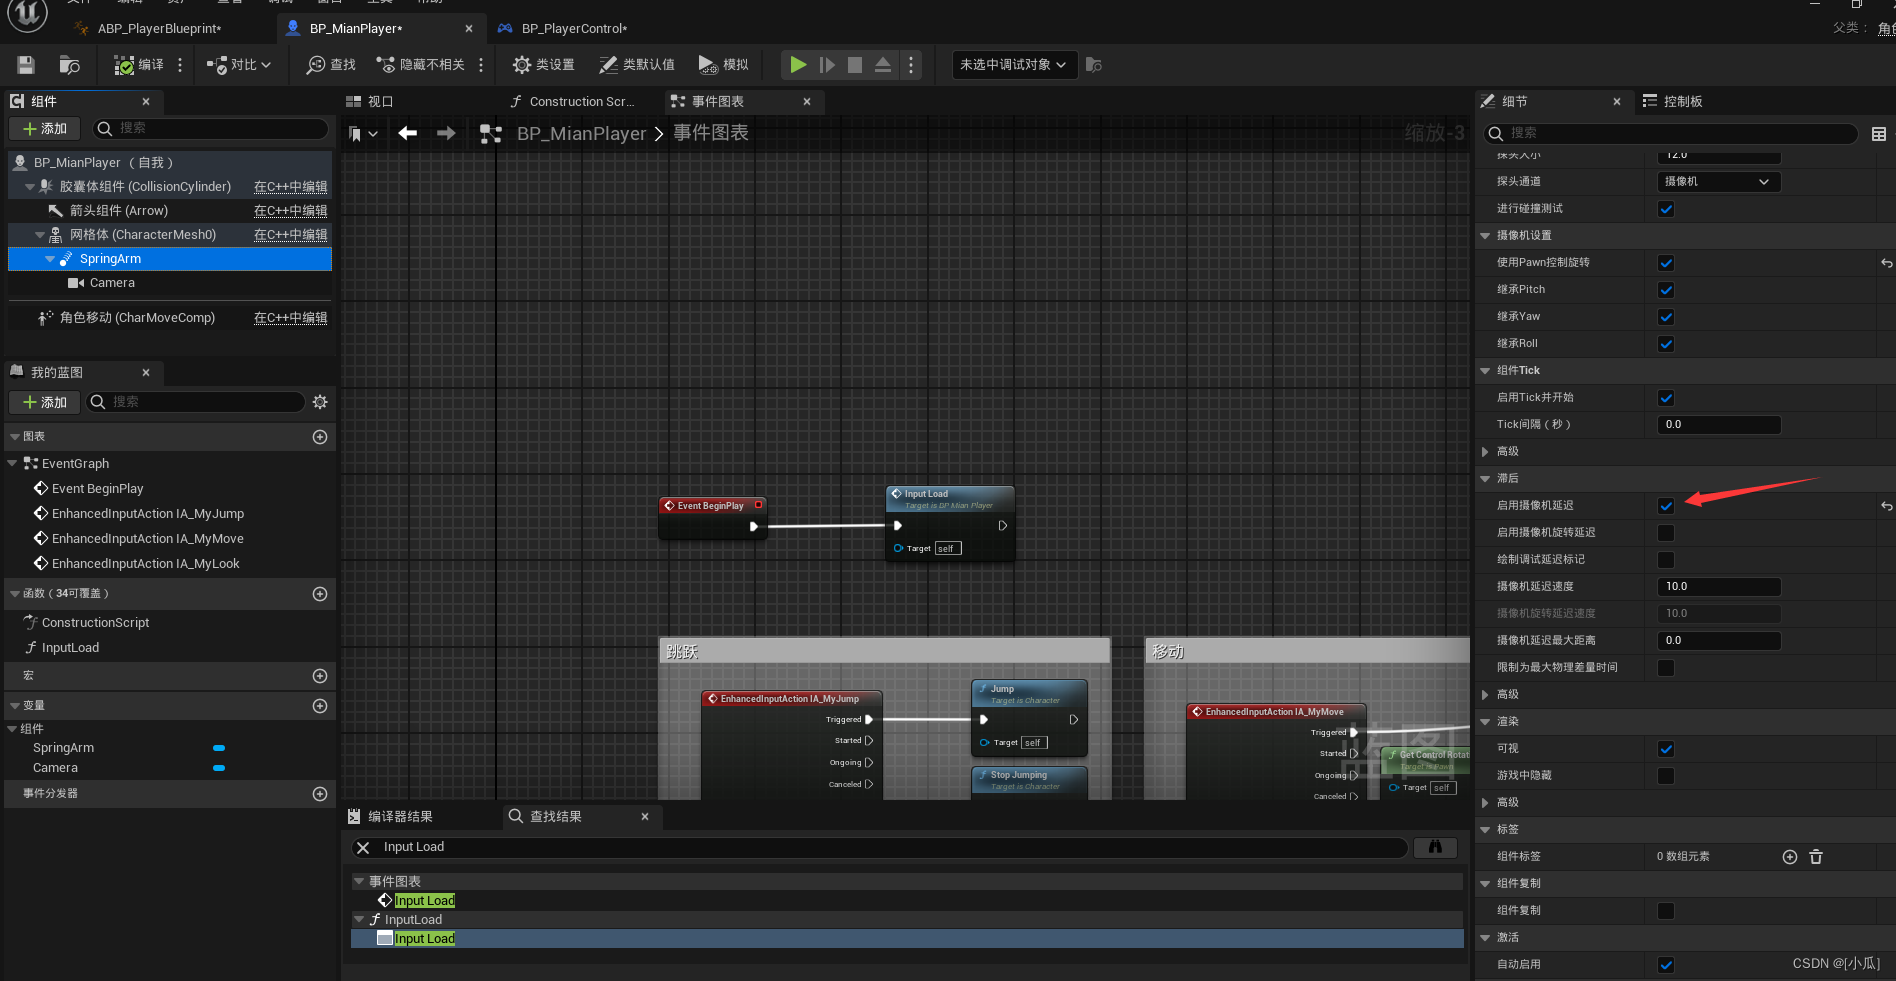Open details view options grid icon
Viewport: 1896px width, 981px height.
1879,134
